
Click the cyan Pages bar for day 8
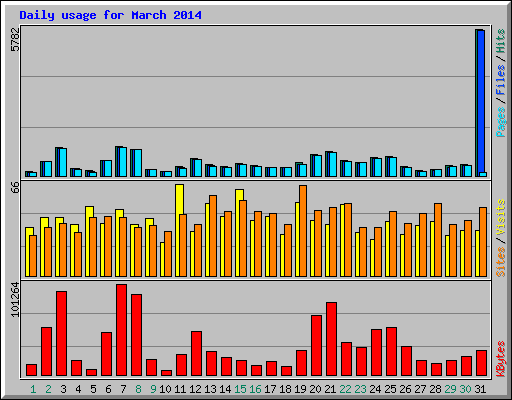(138, 163)
